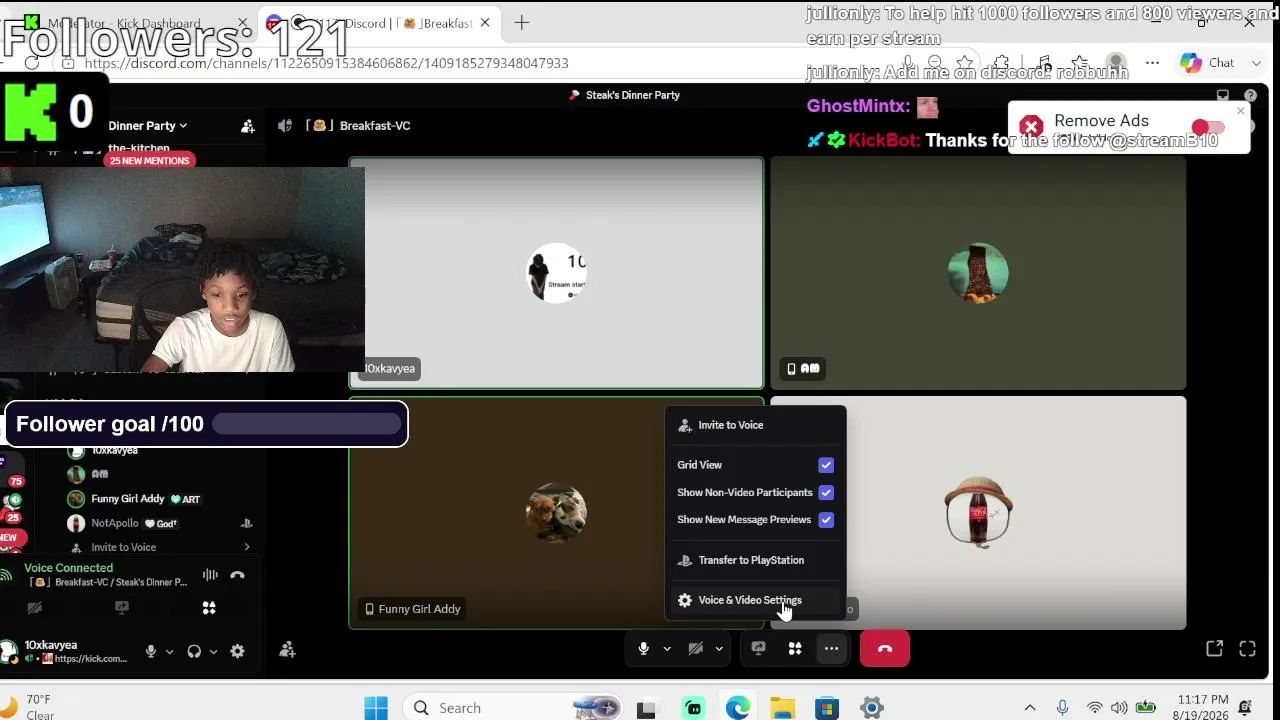Click the 25 New Mentions badge
The width and height of the screenshot is (1280, 720).
pyautogui.click(x=149, y=161)
